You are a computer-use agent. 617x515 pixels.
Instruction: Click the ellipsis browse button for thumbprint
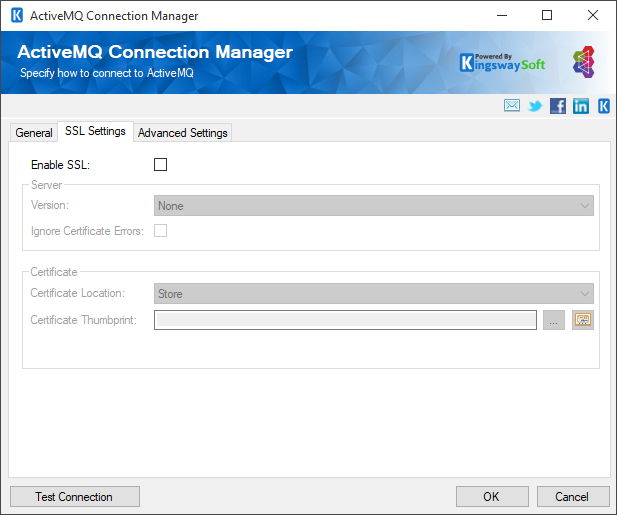(554, 320)
